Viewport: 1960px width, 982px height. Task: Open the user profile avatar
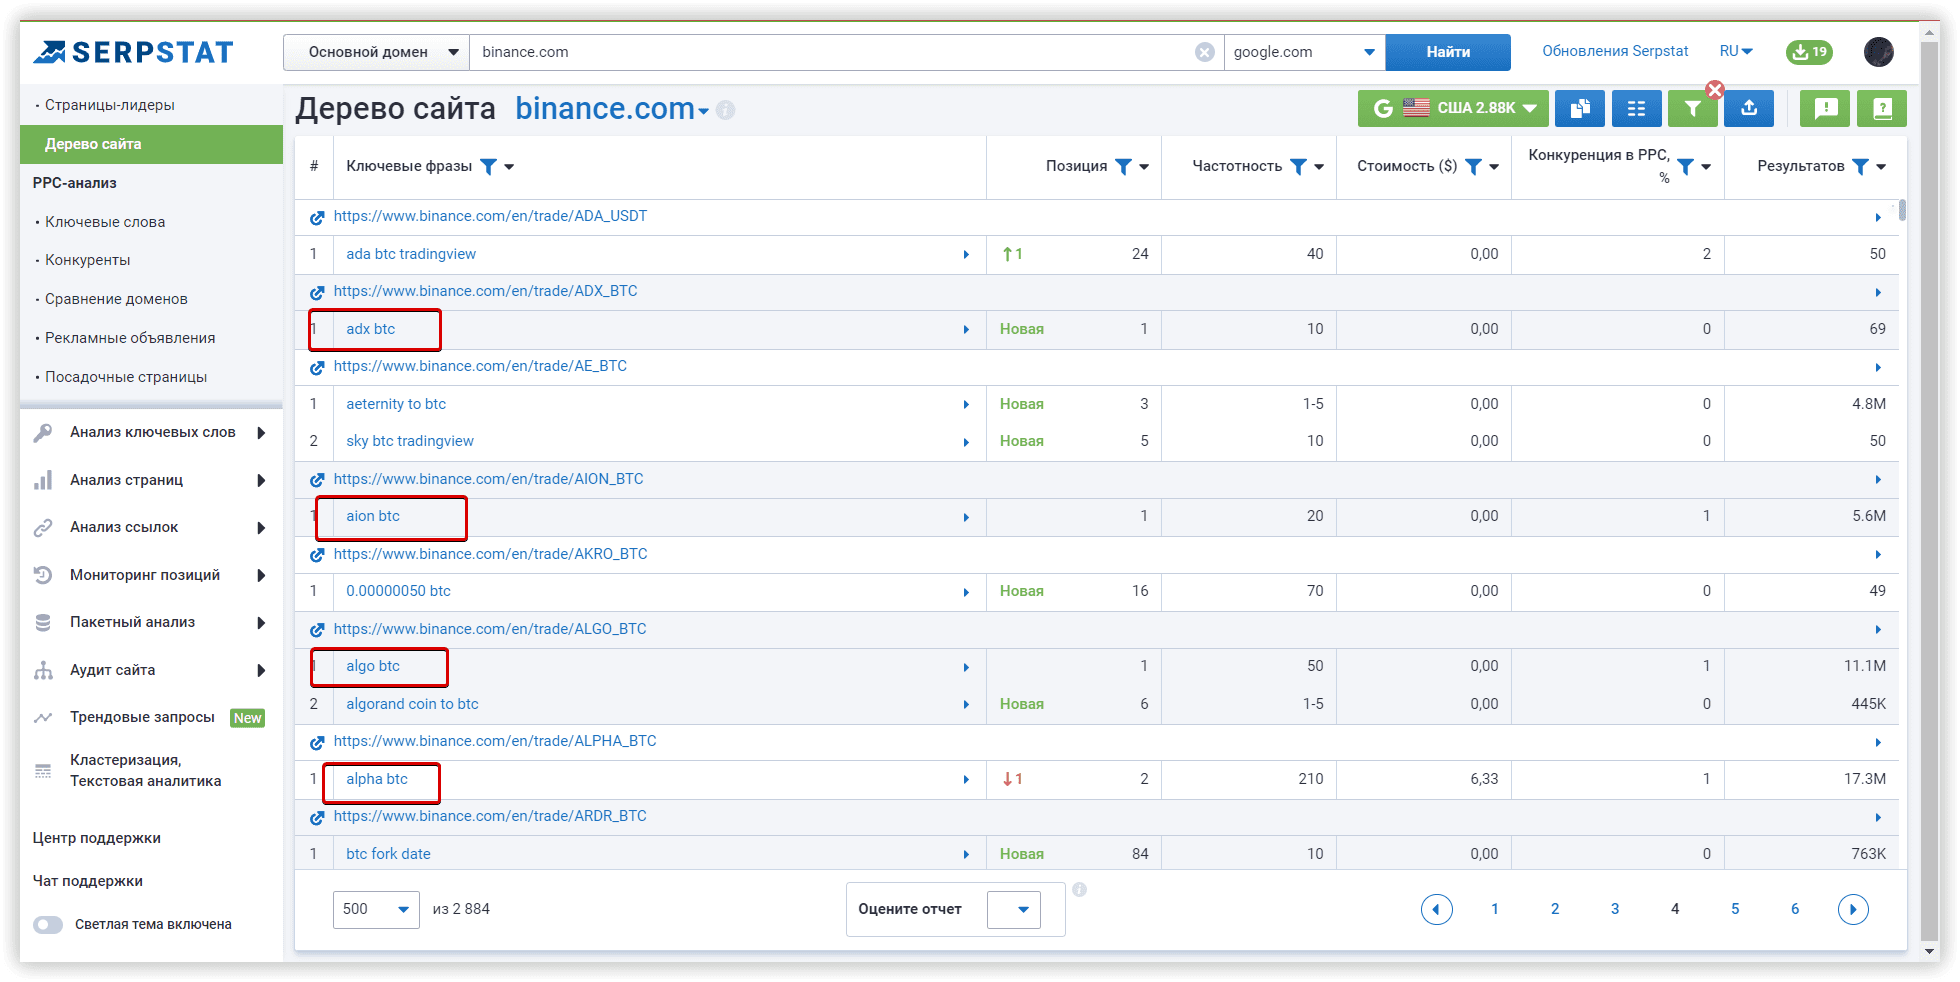click(x=1879, y=52)
